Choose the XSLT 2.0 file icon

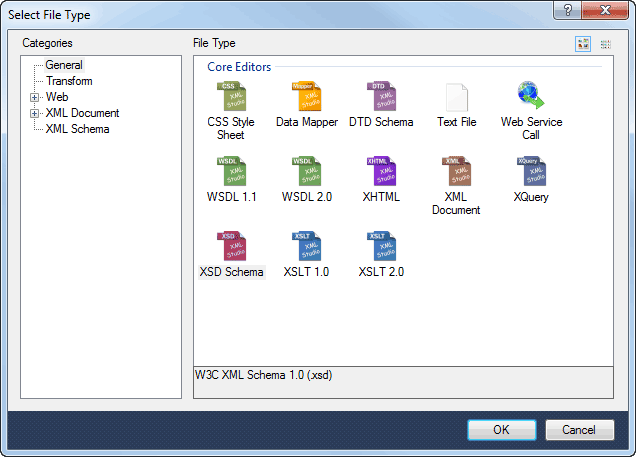381,246
